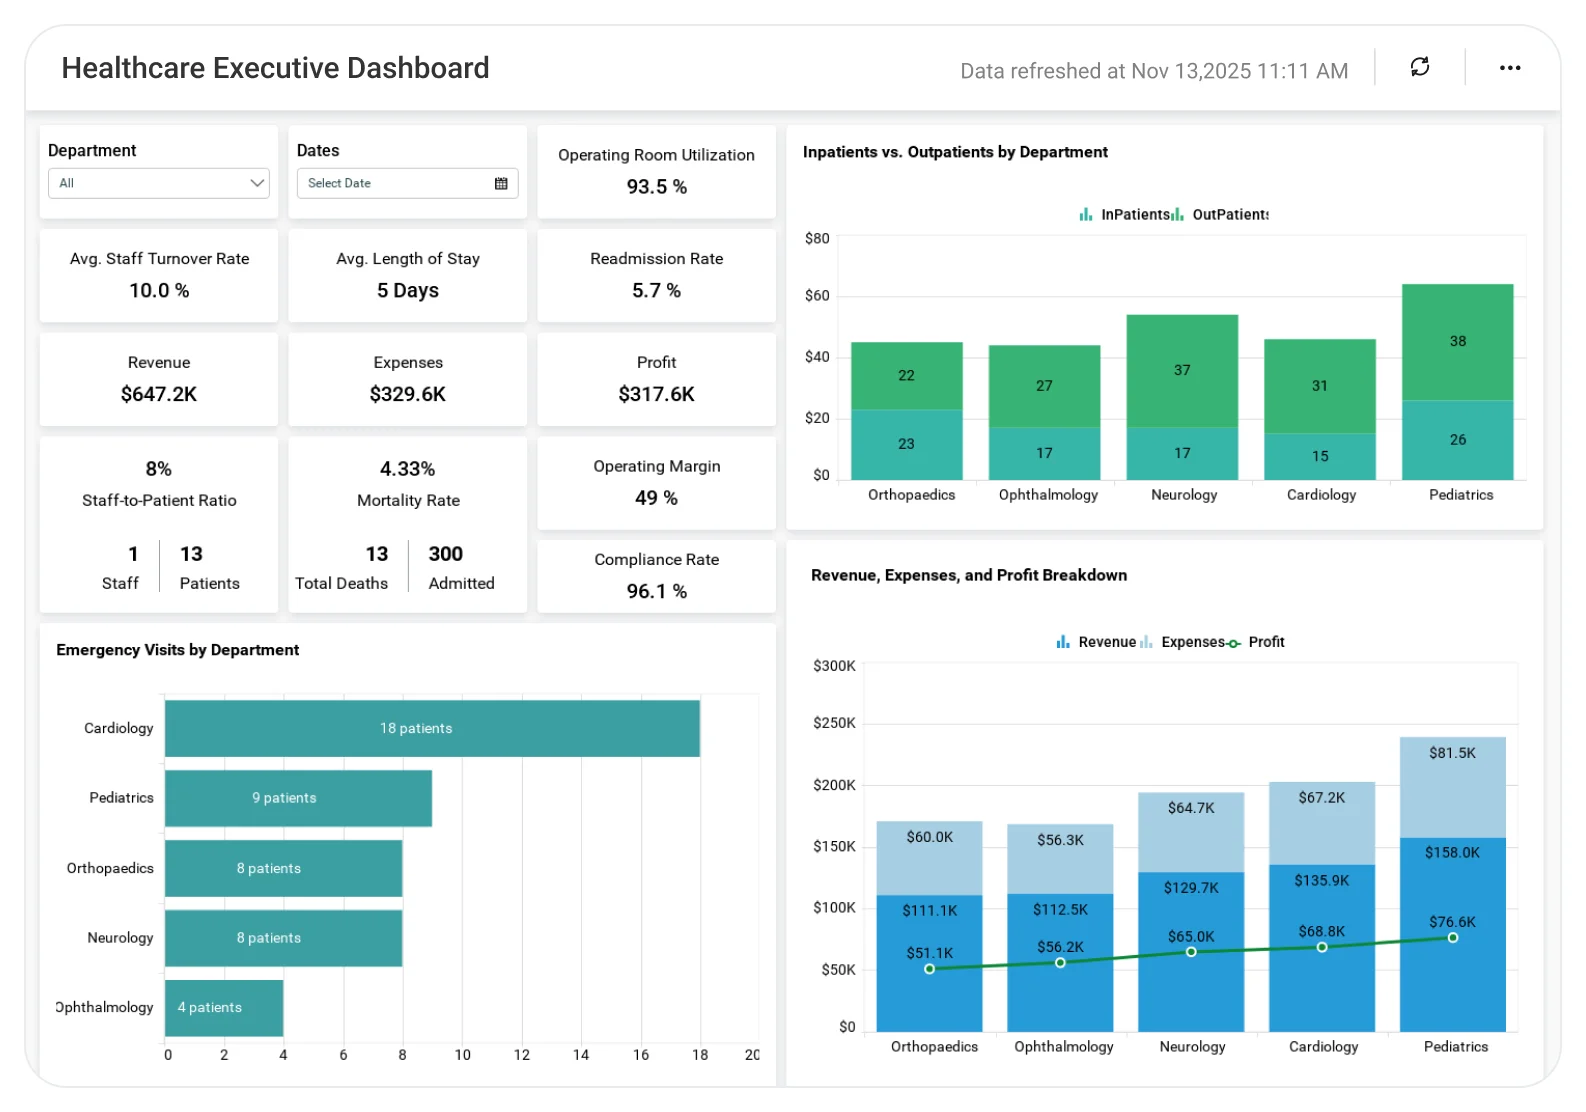
Task: Toggle the InPatients legend icon
Action: coord(1086,214)
